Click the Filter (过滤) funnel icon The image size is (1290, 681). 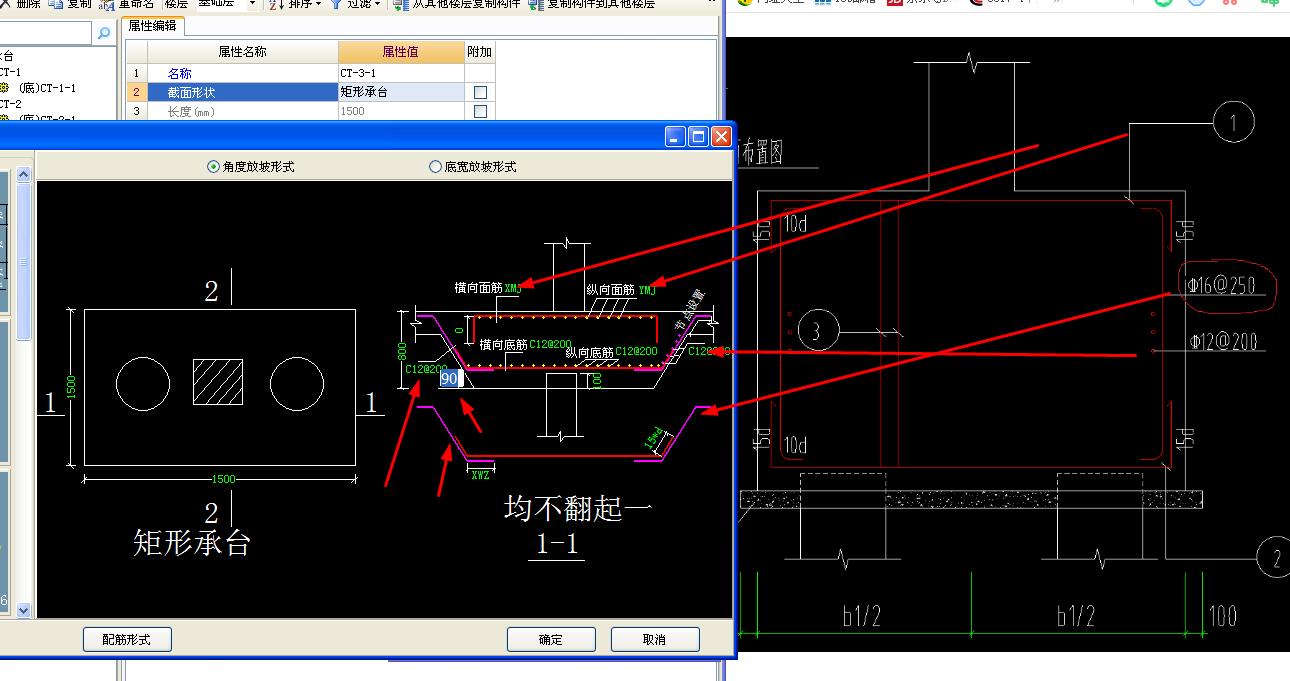(337, 4)
